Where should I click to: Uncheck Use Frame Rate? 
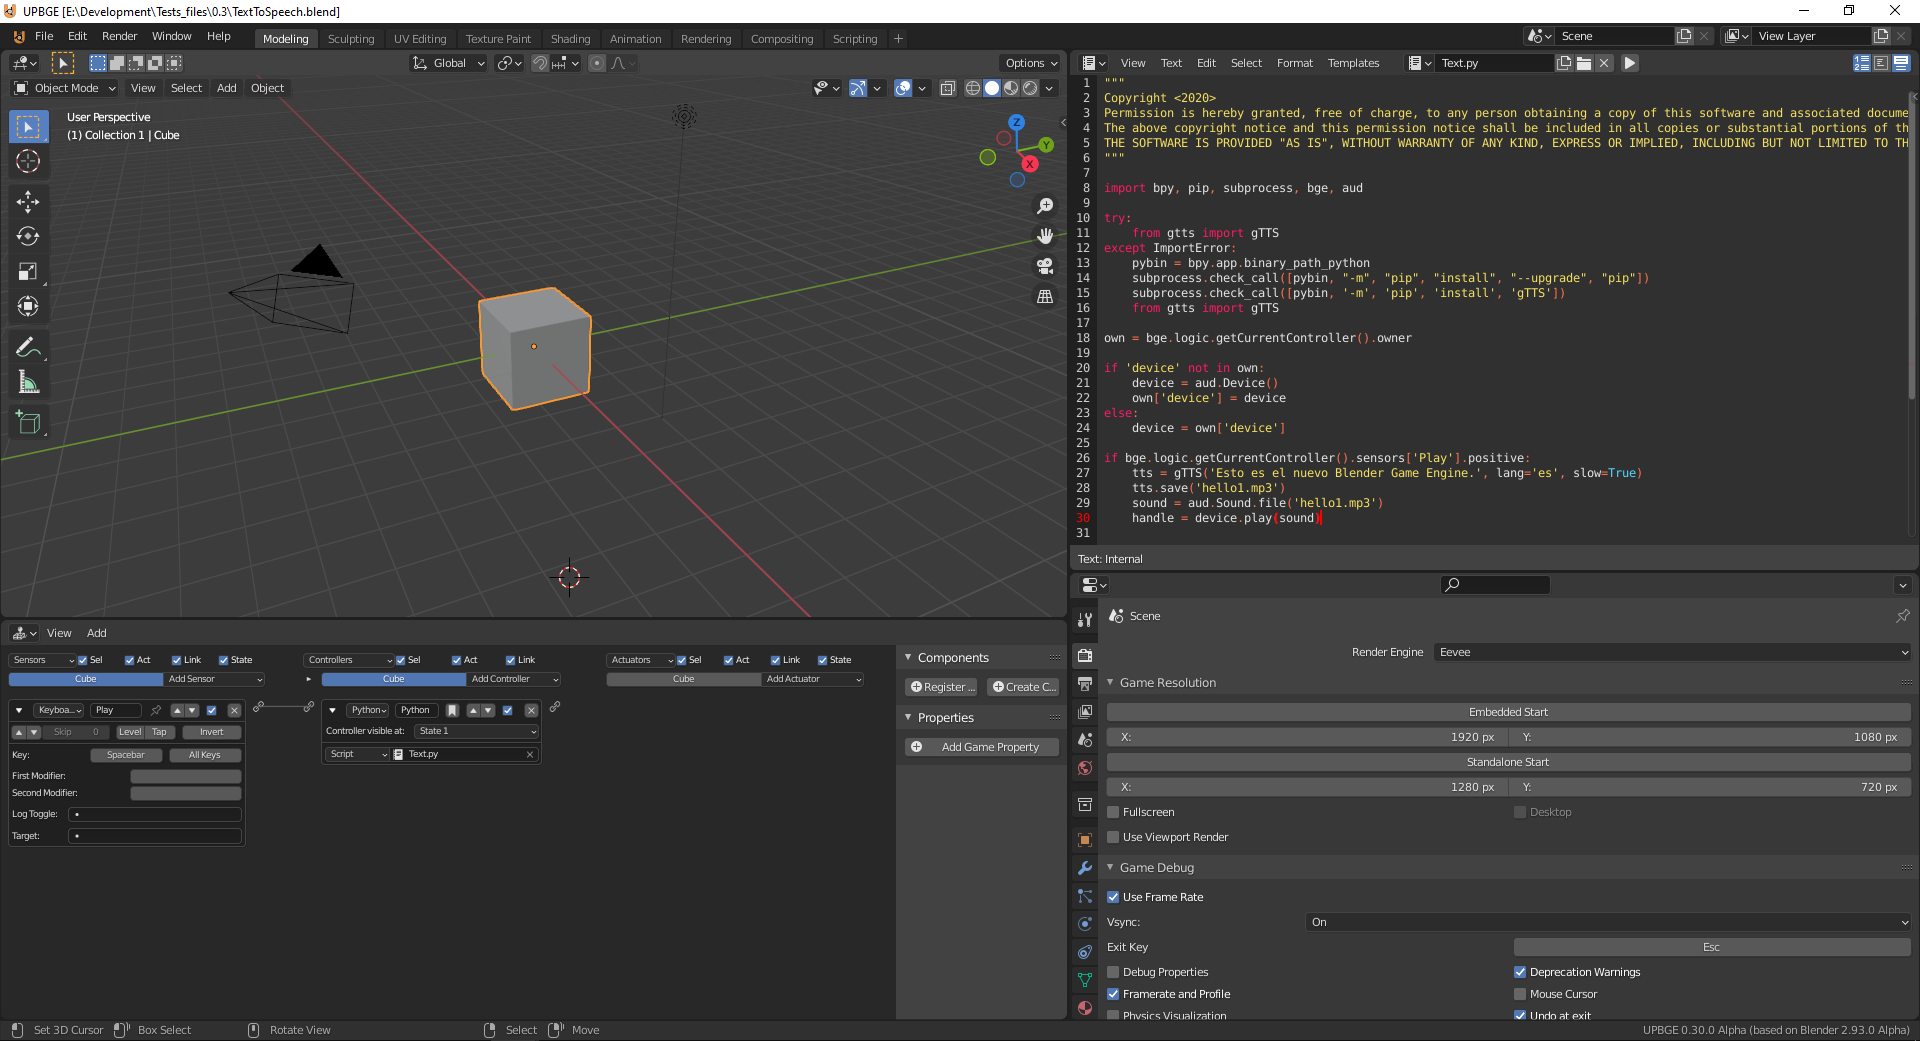coord(1113,897)
